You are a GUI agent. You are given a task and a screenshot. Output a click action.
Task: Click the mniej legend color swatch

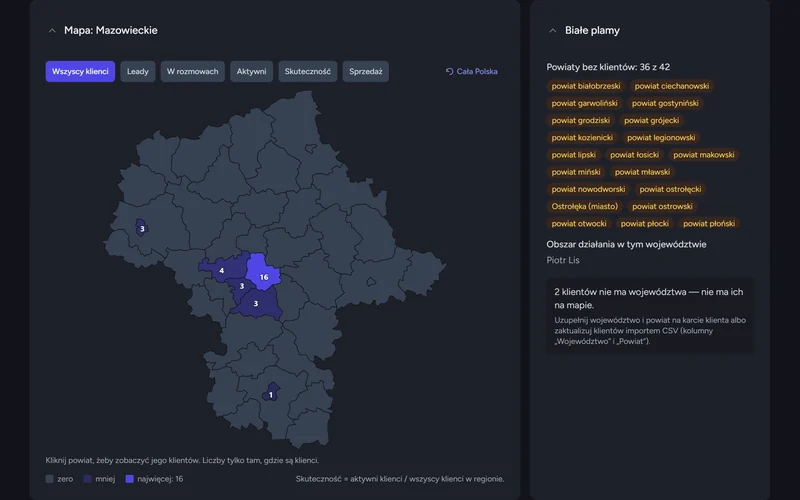pyautogui.click(x=87, y=479)
